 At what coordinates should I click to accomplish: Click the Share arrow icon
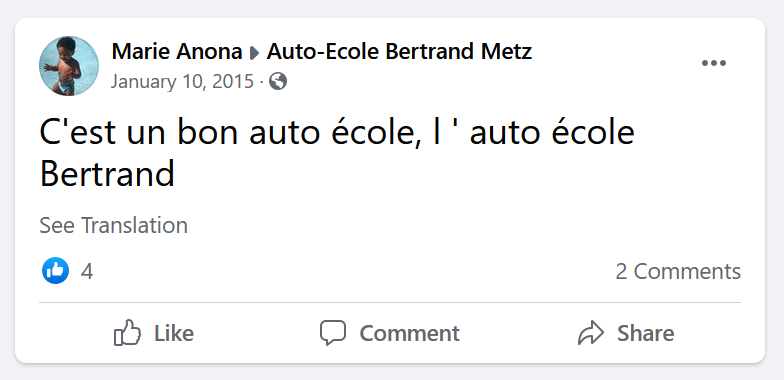[x=591, y=333]
